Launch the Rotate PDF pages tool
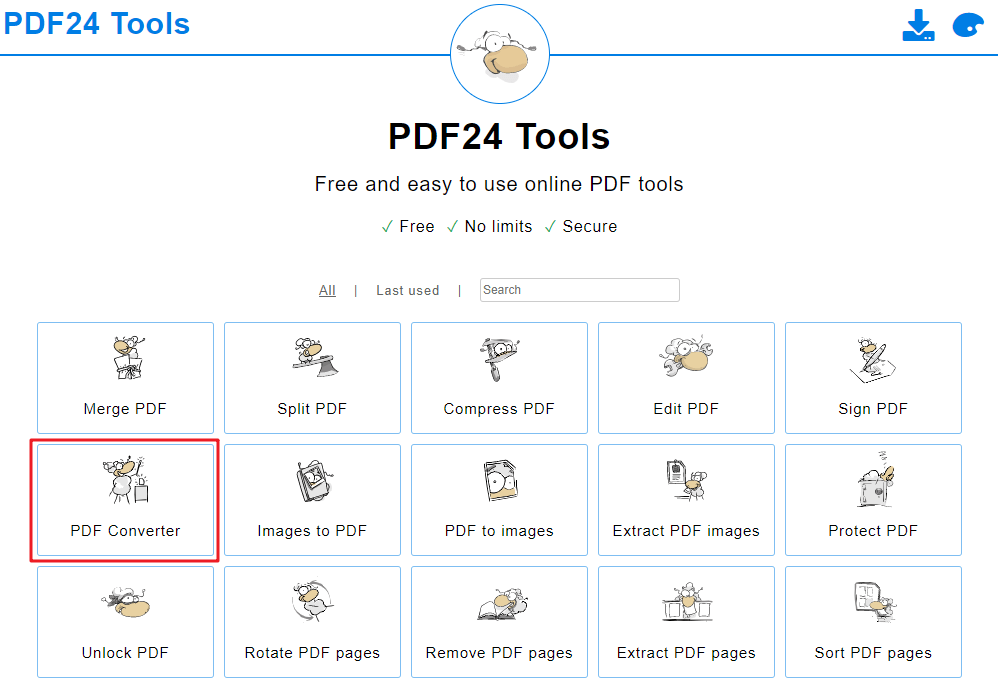 point(312,622)
